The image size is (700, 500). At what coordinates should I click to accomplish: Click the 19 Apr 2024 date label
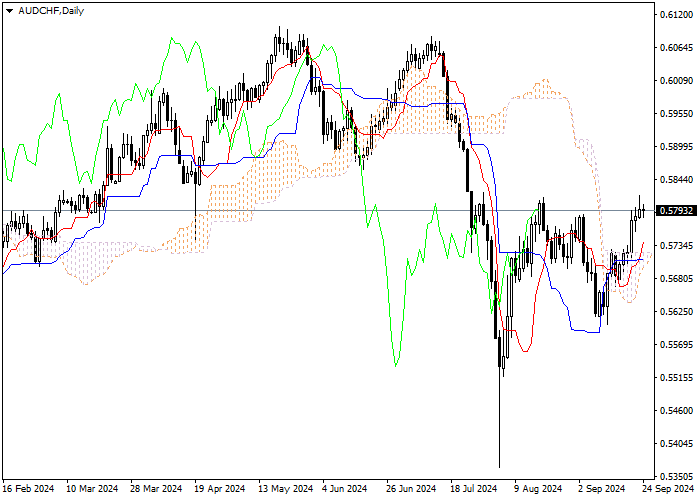point(220,489)
